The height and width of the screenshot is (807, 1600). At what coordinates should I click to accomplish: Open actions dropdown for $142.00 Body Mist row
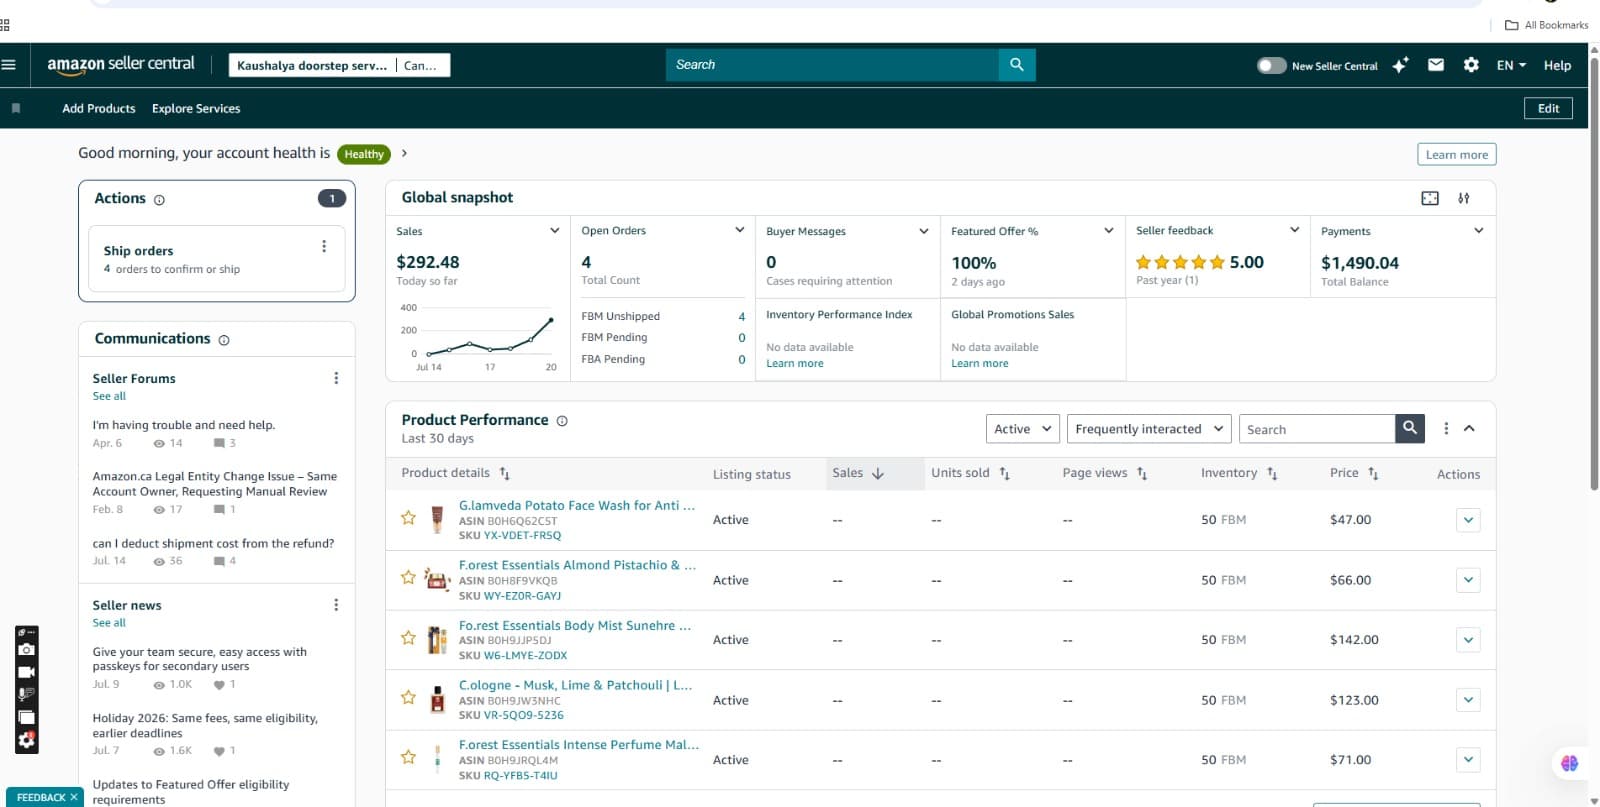pos(1468,640)
